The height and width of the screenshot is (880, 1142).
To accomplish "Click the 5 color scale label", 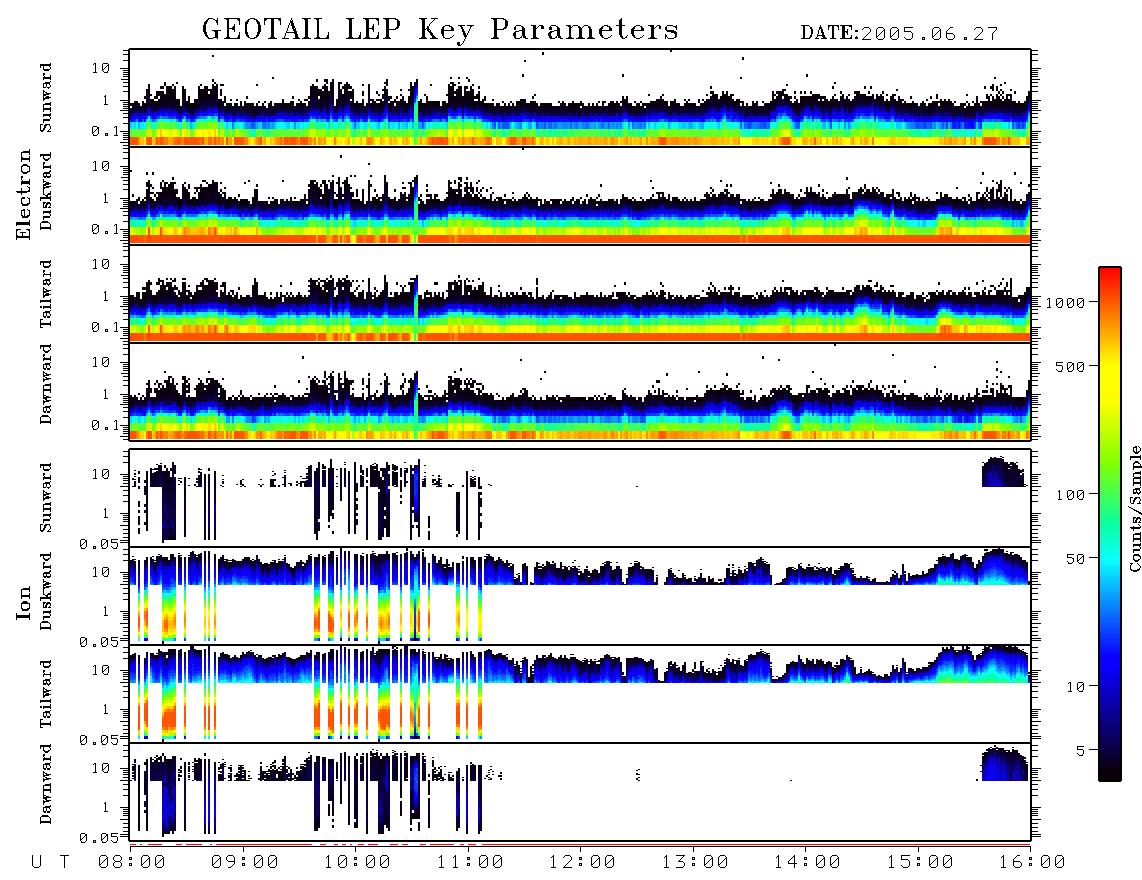I will point(1080,751).
